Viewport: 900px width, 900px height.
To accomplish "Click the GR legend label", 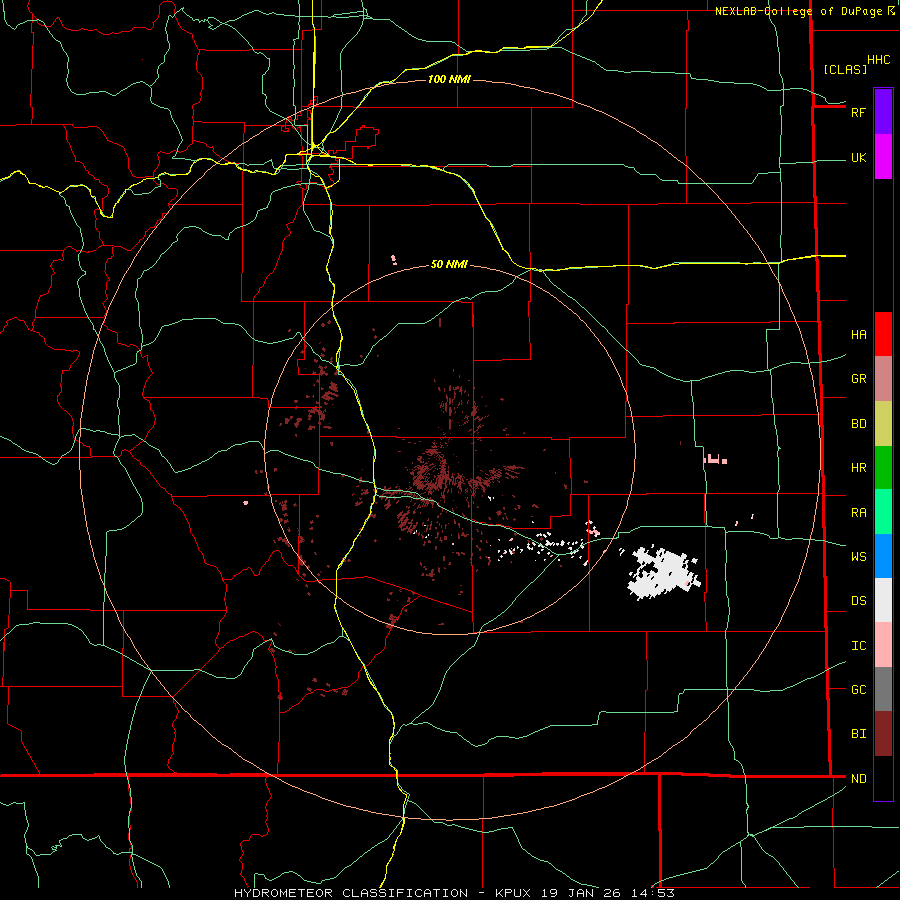I will tap(858, 379).
